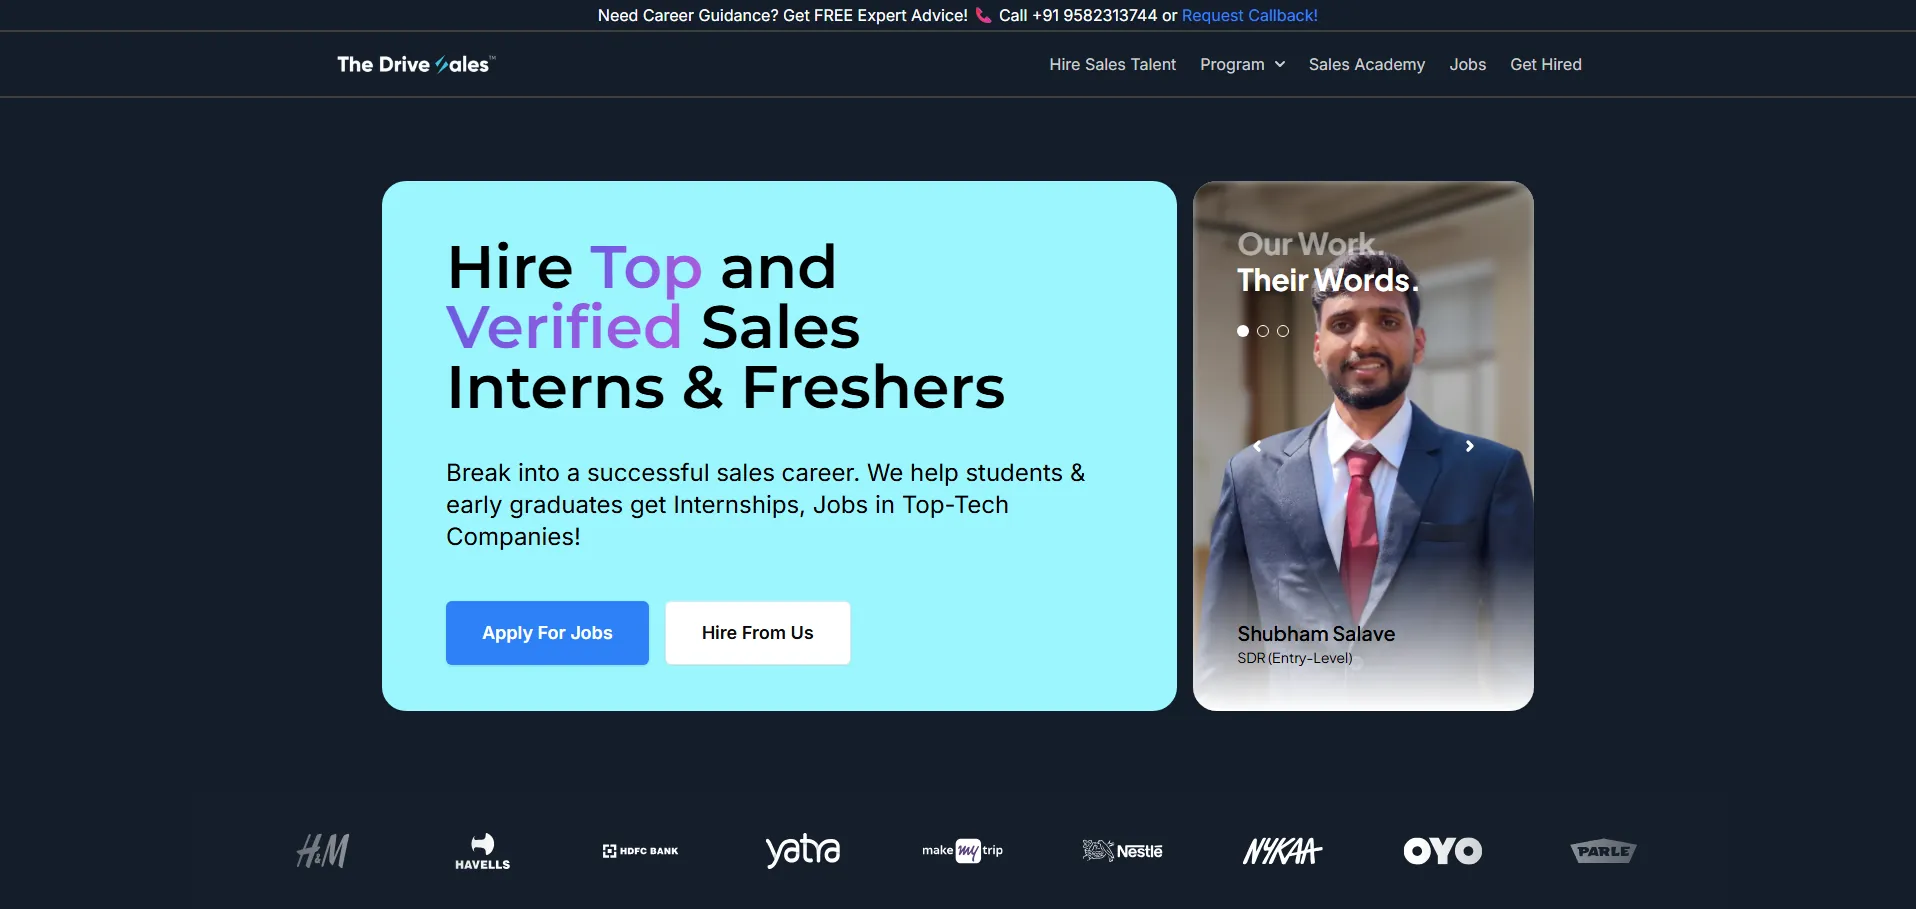
Task: Click The Drive Sales logo
Action: 416,64
